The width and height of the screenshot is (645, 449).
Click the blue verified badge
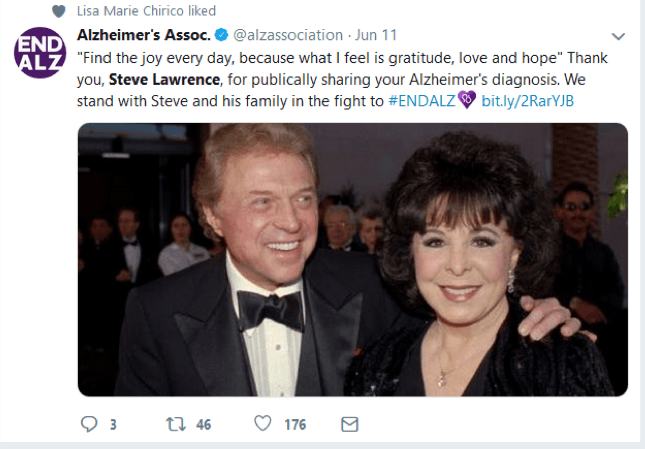222,35
